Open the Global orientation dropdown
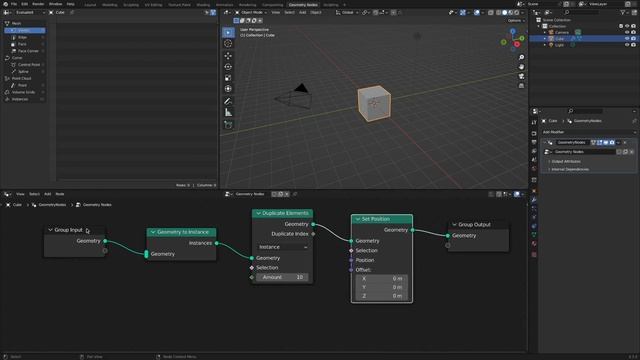This screenshot has width=640, height=360. (347, 13)
